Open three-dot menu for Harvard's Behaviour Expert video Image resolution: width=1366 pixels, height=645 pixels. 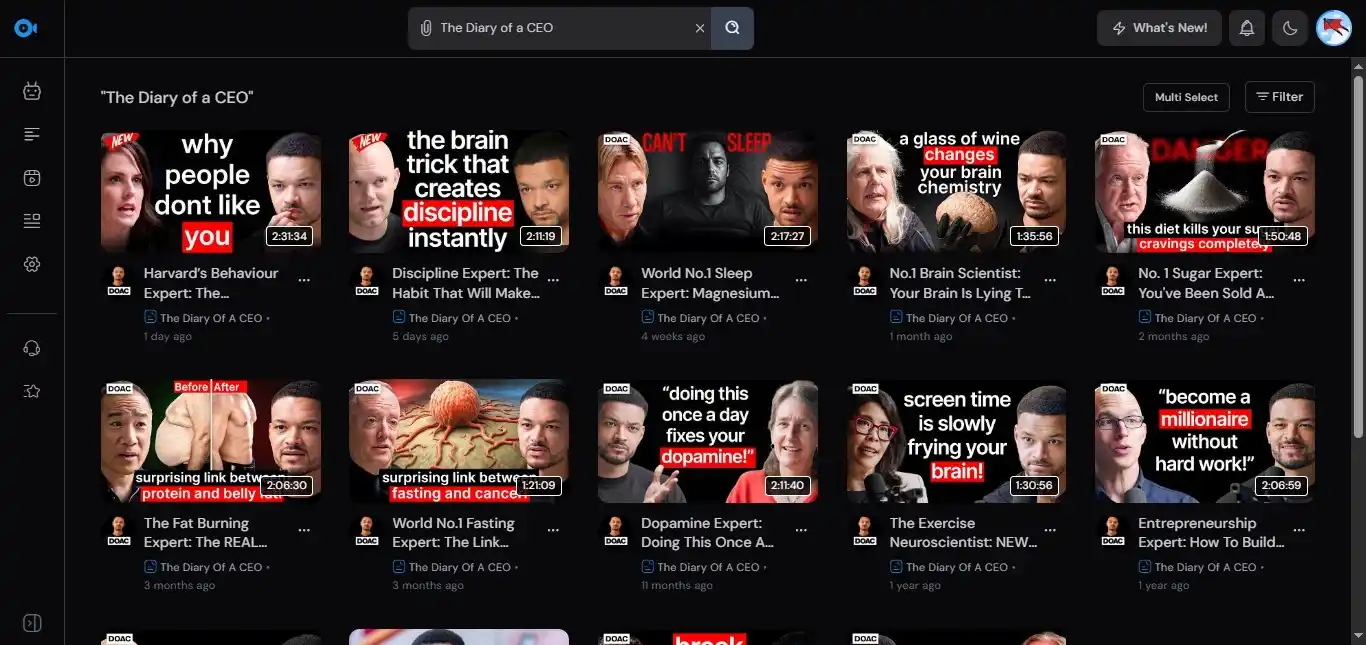pos(304,281)
